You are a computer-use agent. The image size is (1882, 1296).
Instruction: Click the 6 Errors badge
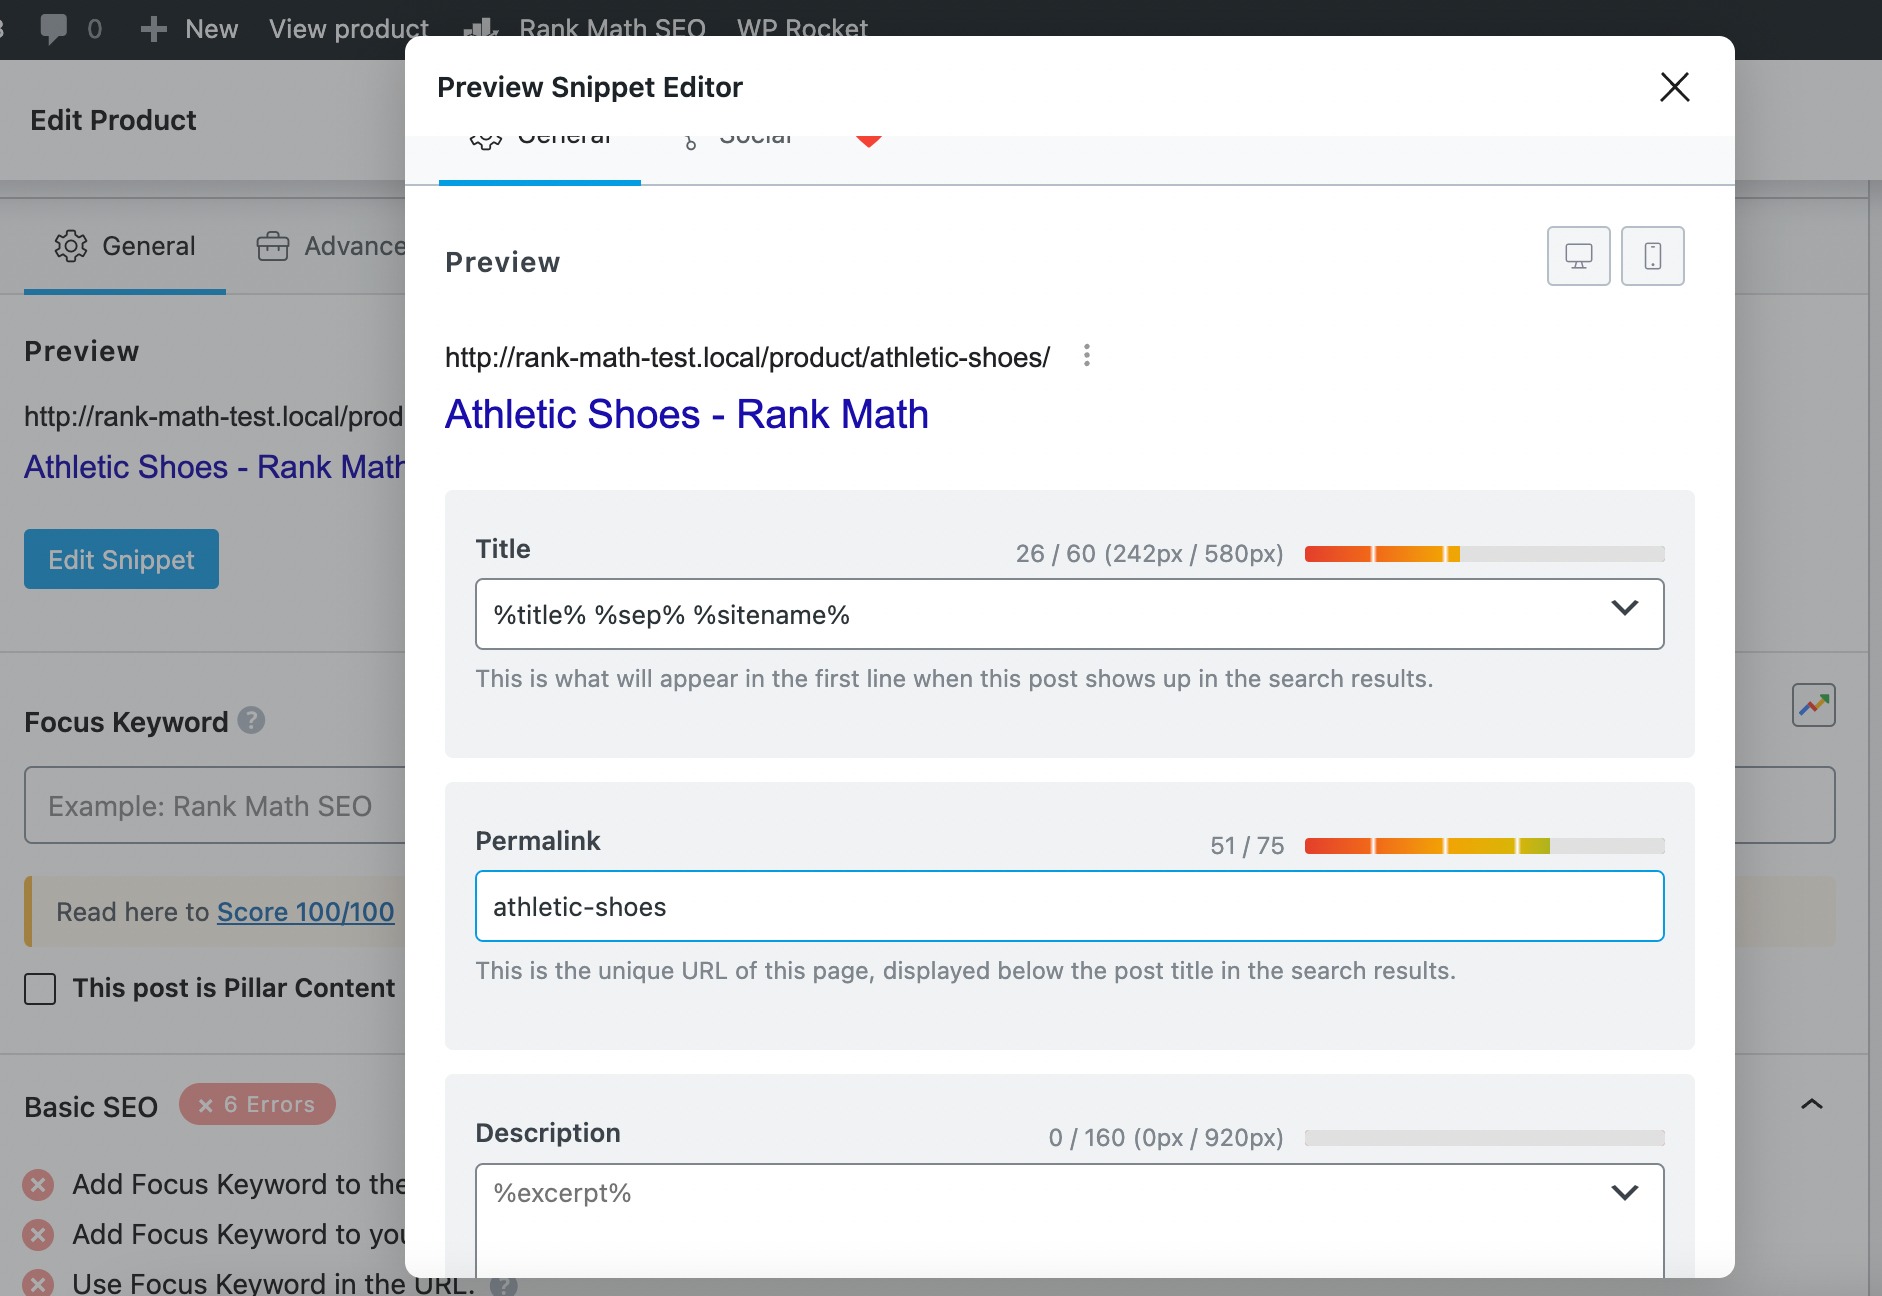click(257, 1104)
